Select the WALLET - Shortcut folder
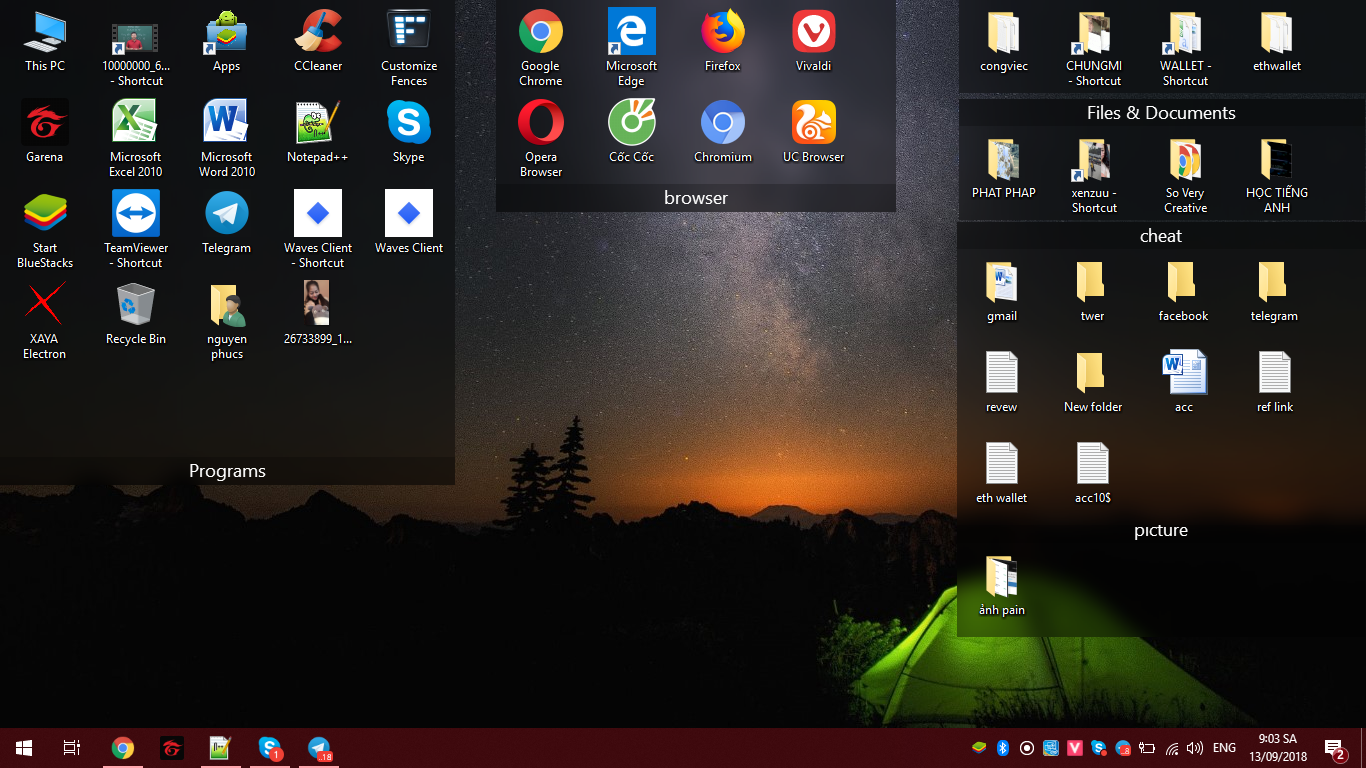This screenshot has width=1366, height=768. (1185, 48)
